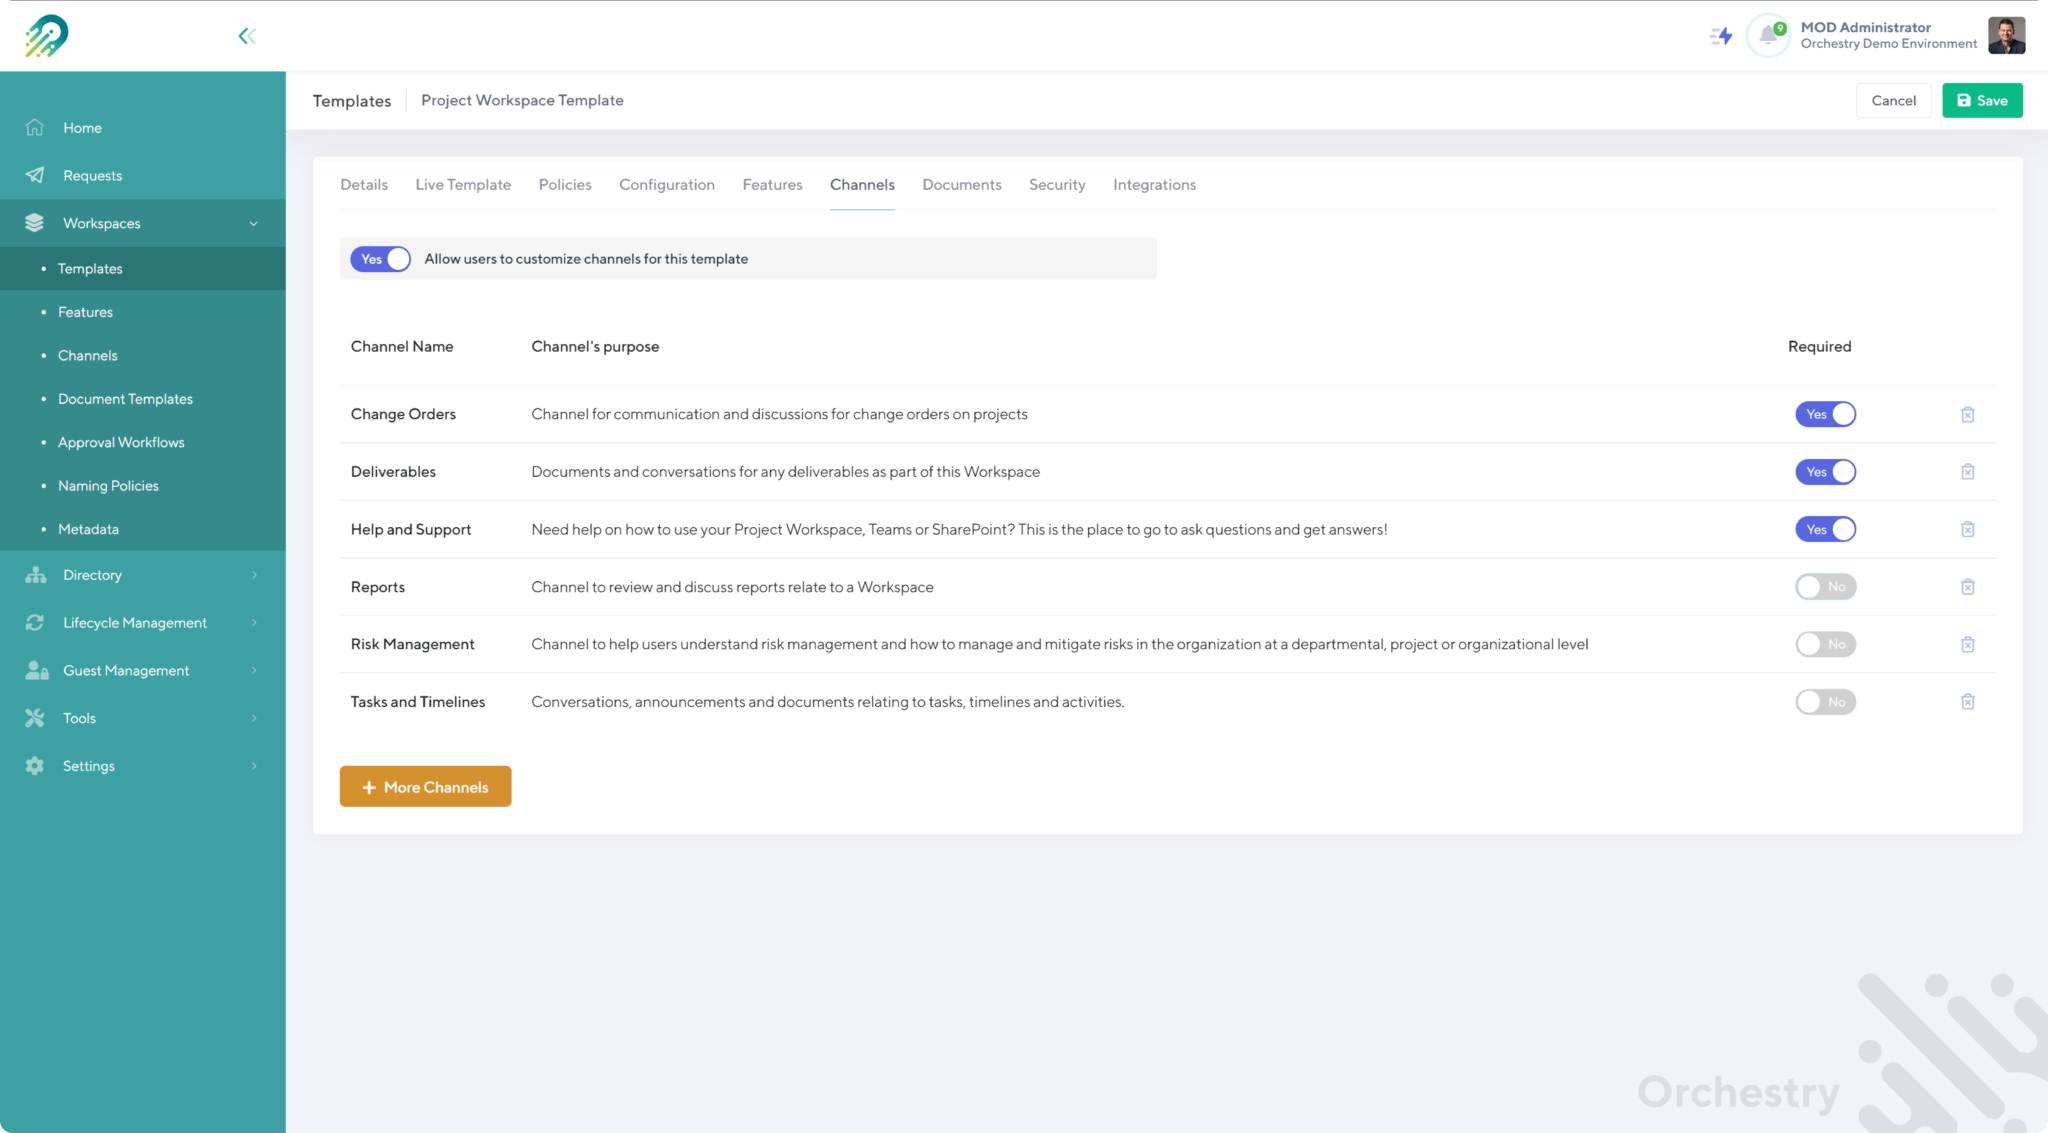2048x1133 pixels.
Task: Collapse the sidebar using the double-chevron icon
Action: (246, 35)
